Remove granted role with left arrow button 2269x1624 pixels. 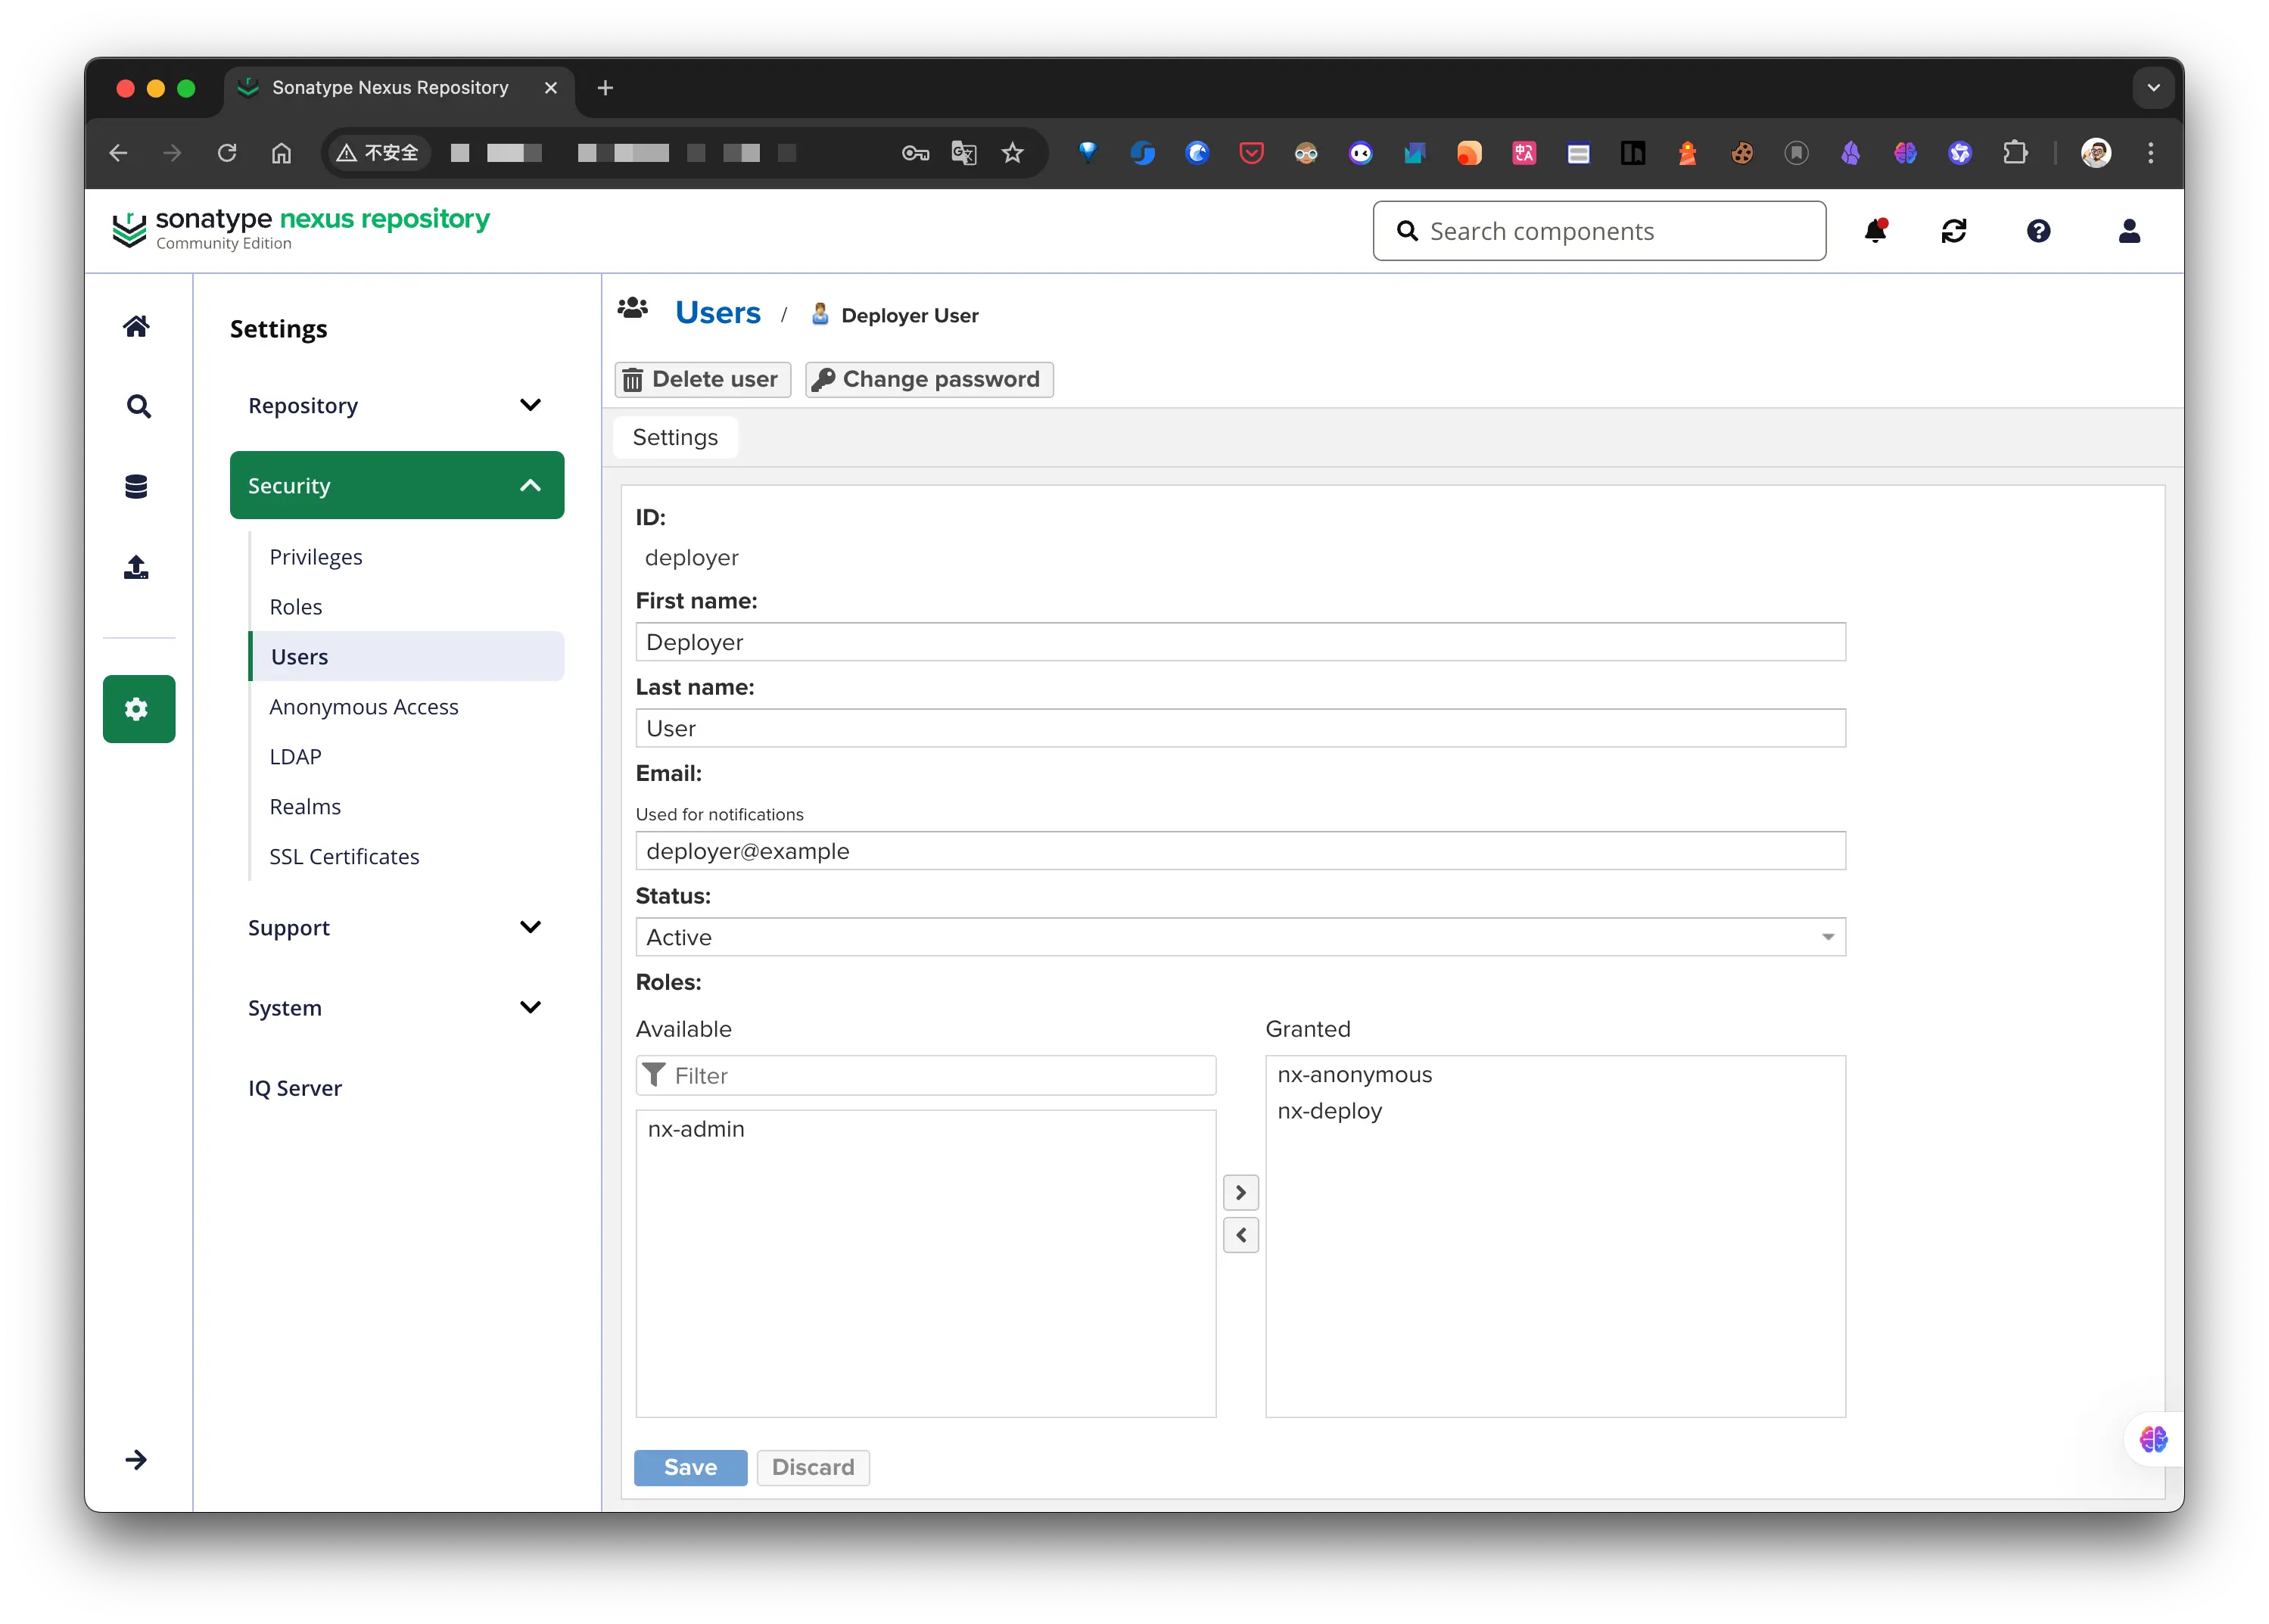[1240, 1235]
